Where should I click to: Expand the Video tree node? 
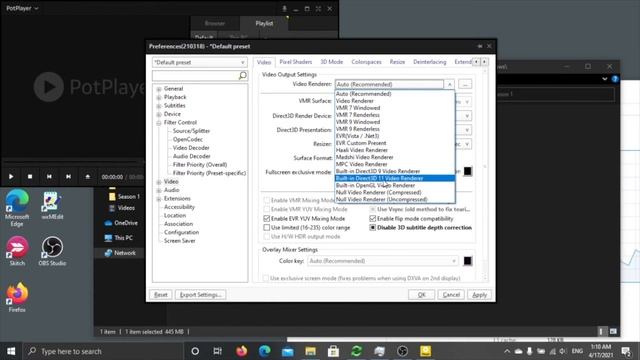pyautogui.click(x=159, y=182)
